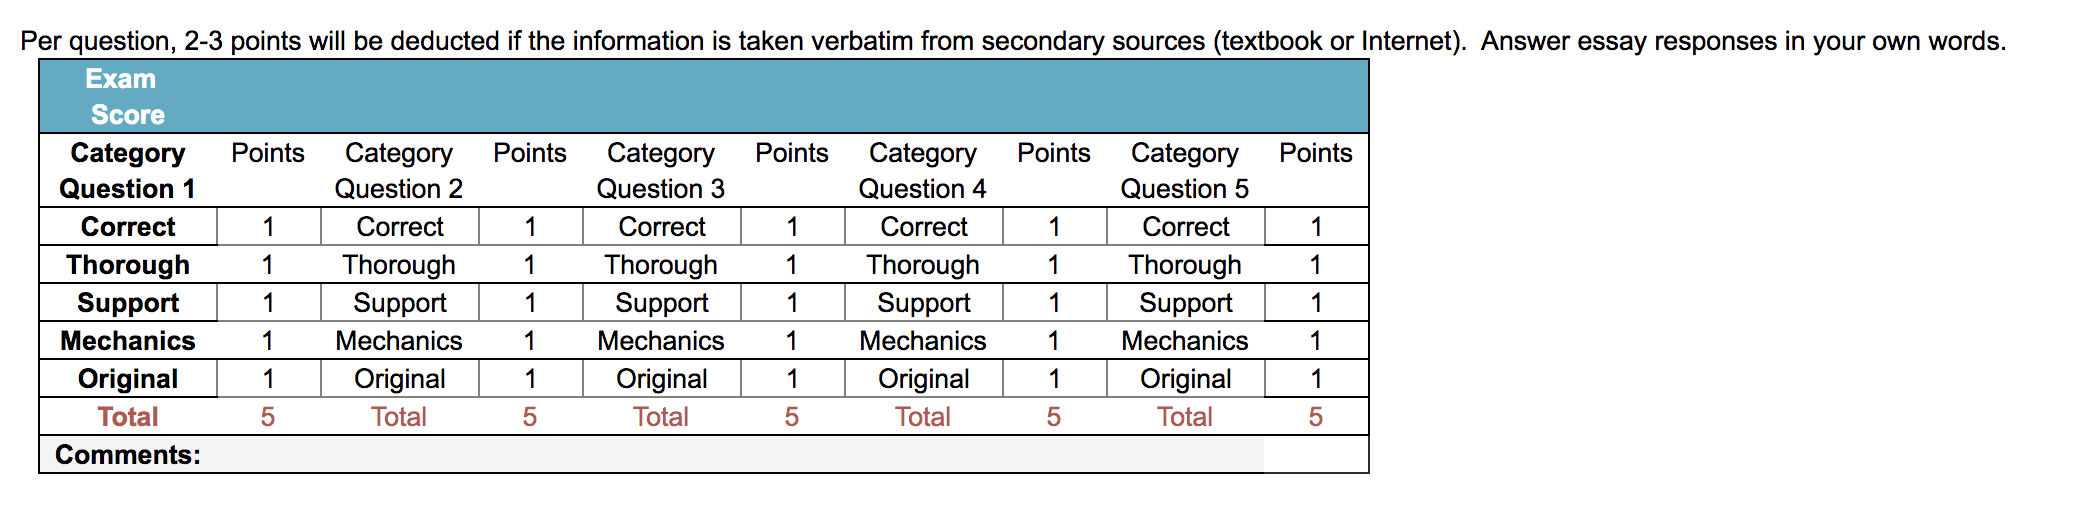The height and width of the screenshot is (516, 2073).
Task: Select Category Question 5 header cell
Action: pyautogui.click(x=1185, y=171)
